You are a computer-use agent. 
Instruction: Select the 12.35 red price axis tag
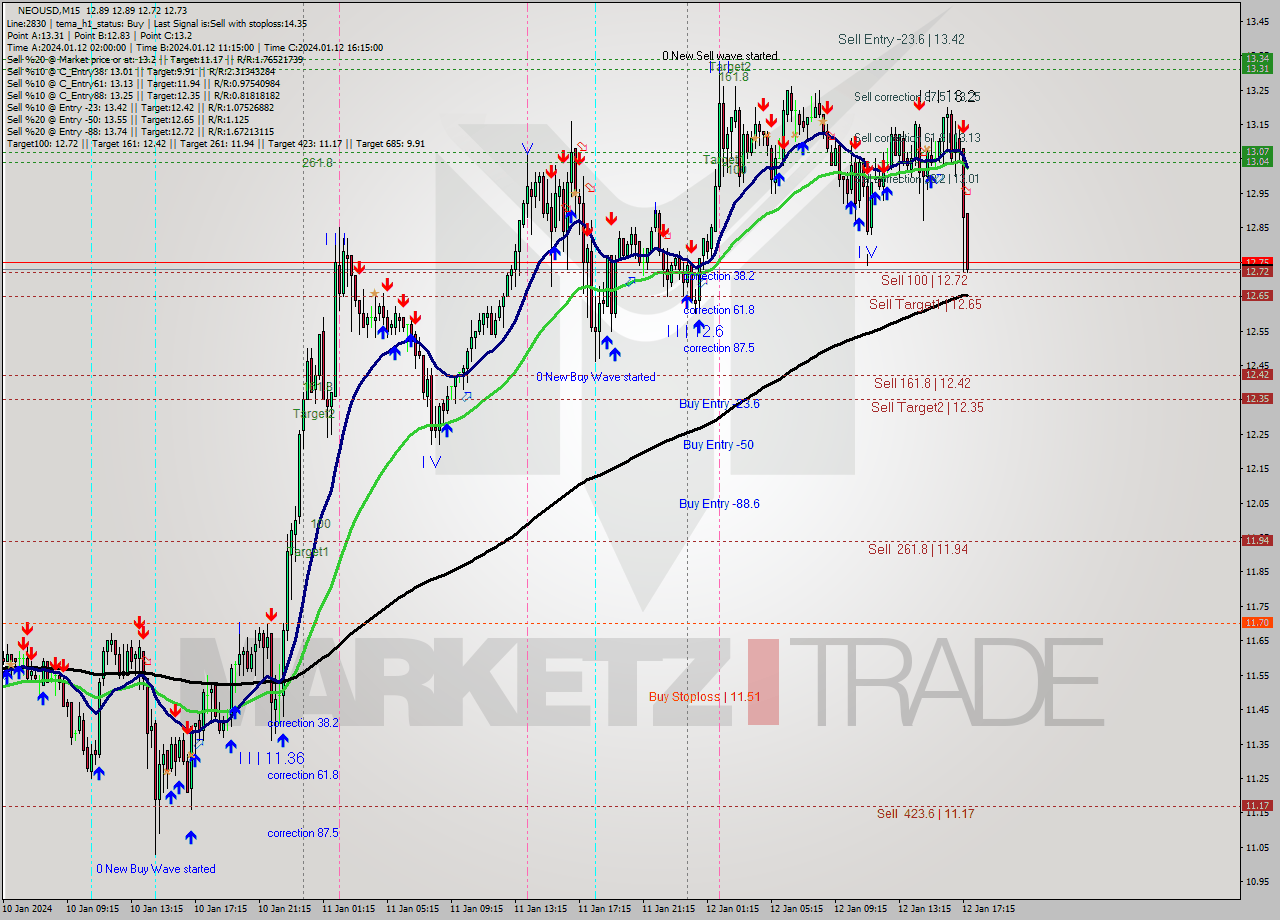click(x=1257, y=398)
